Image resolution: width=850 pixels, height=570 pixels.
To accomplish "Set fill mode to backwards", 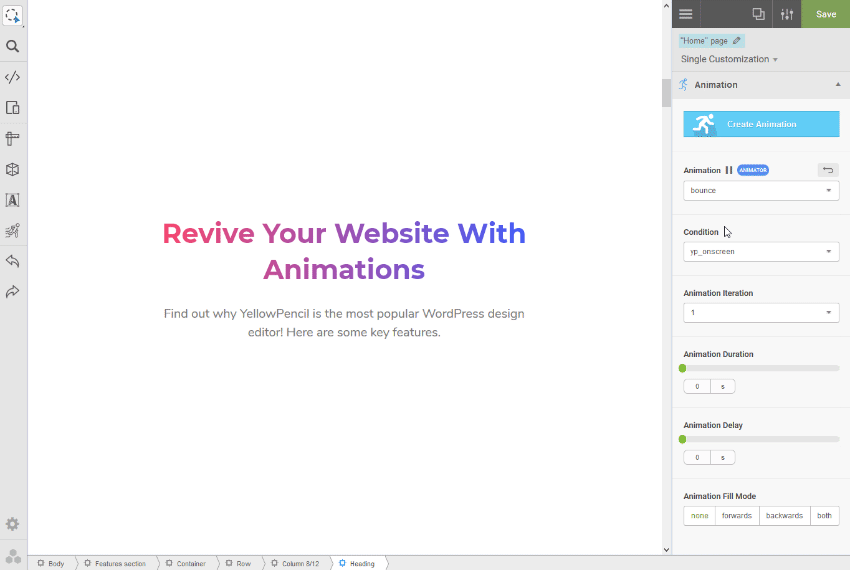I will coord(784,516).
